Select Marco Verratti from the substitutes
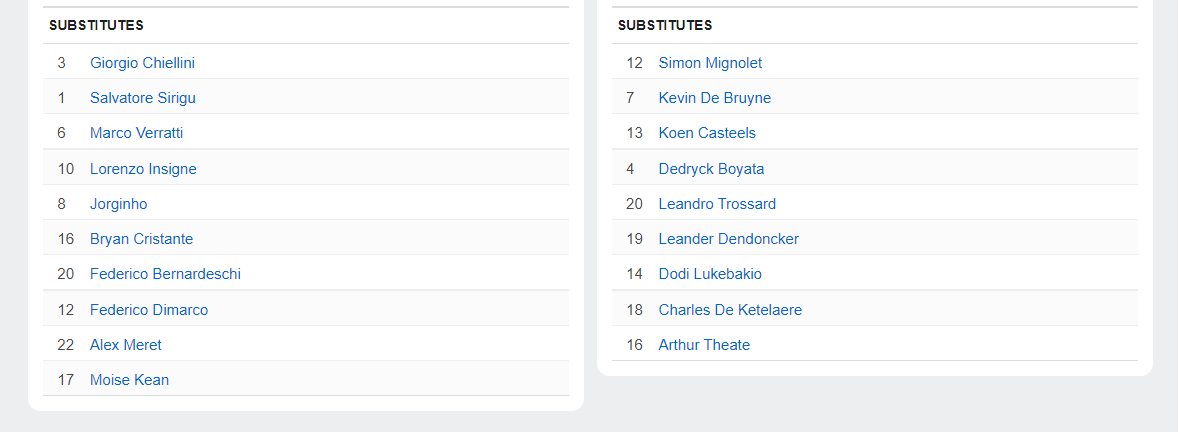The height and width of the screenshot is (432, 1179). pos(136,133)
